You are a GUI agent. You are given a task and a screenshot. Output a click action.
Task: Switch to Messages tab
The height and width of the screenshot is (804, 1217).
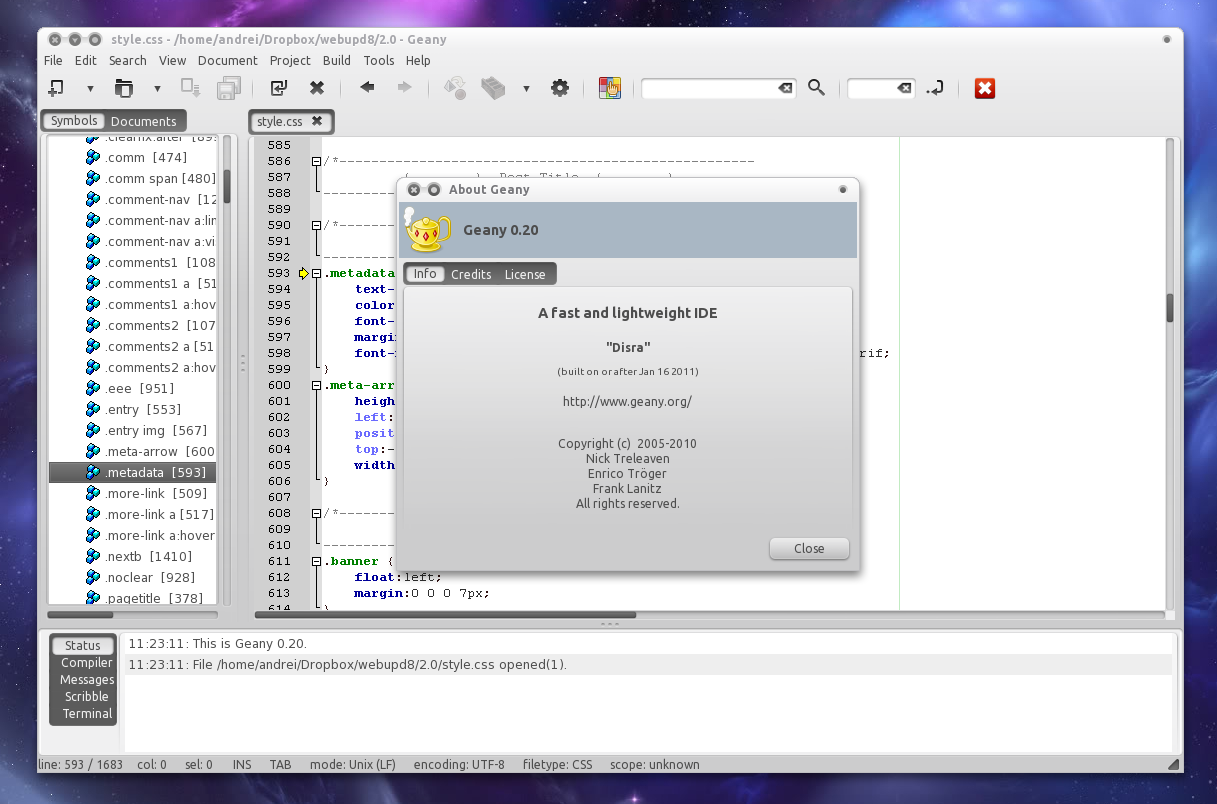pyautogui.click(x=87, y=680)
